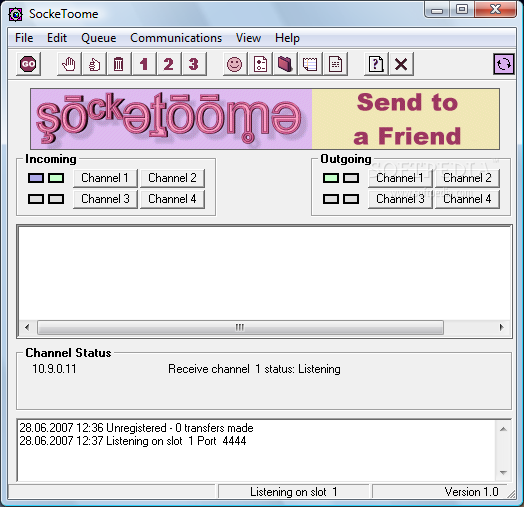Click the lined notepad toolbar icon

pos(310,64)
